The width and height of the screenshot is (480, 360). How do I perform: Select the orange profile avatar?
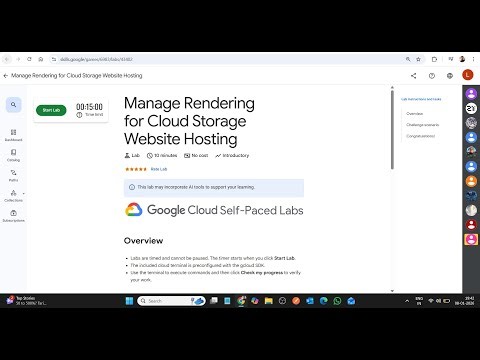471,181
